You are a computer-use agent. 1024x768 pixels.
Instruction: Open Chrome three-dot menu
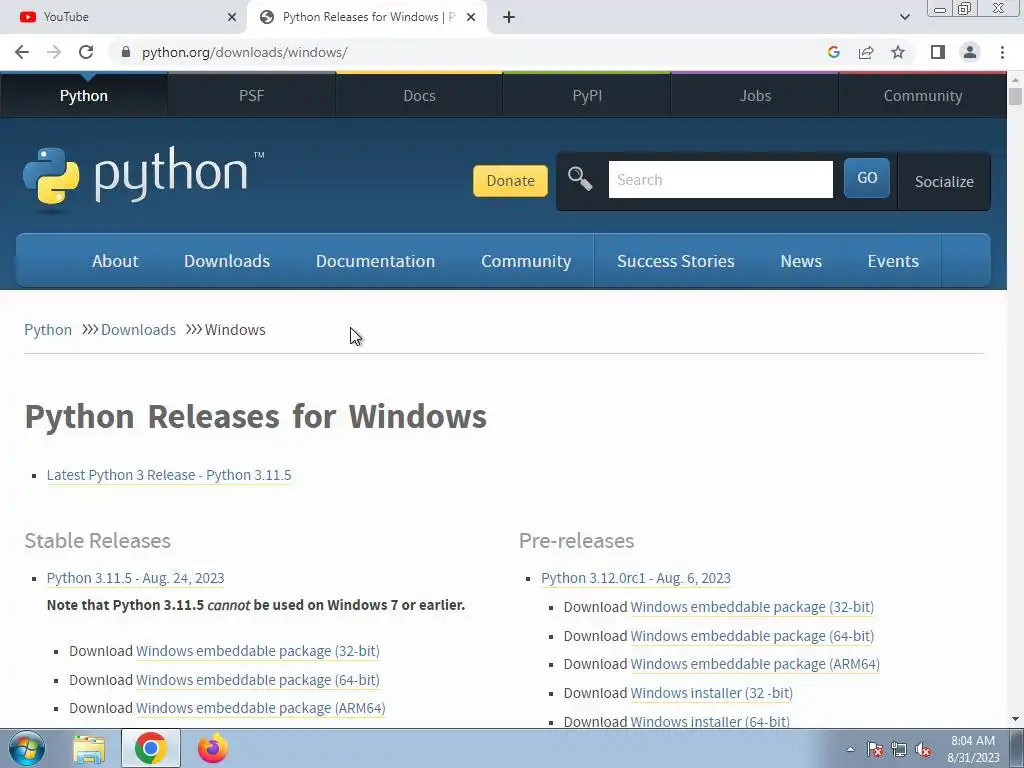tap(1002, 52)
